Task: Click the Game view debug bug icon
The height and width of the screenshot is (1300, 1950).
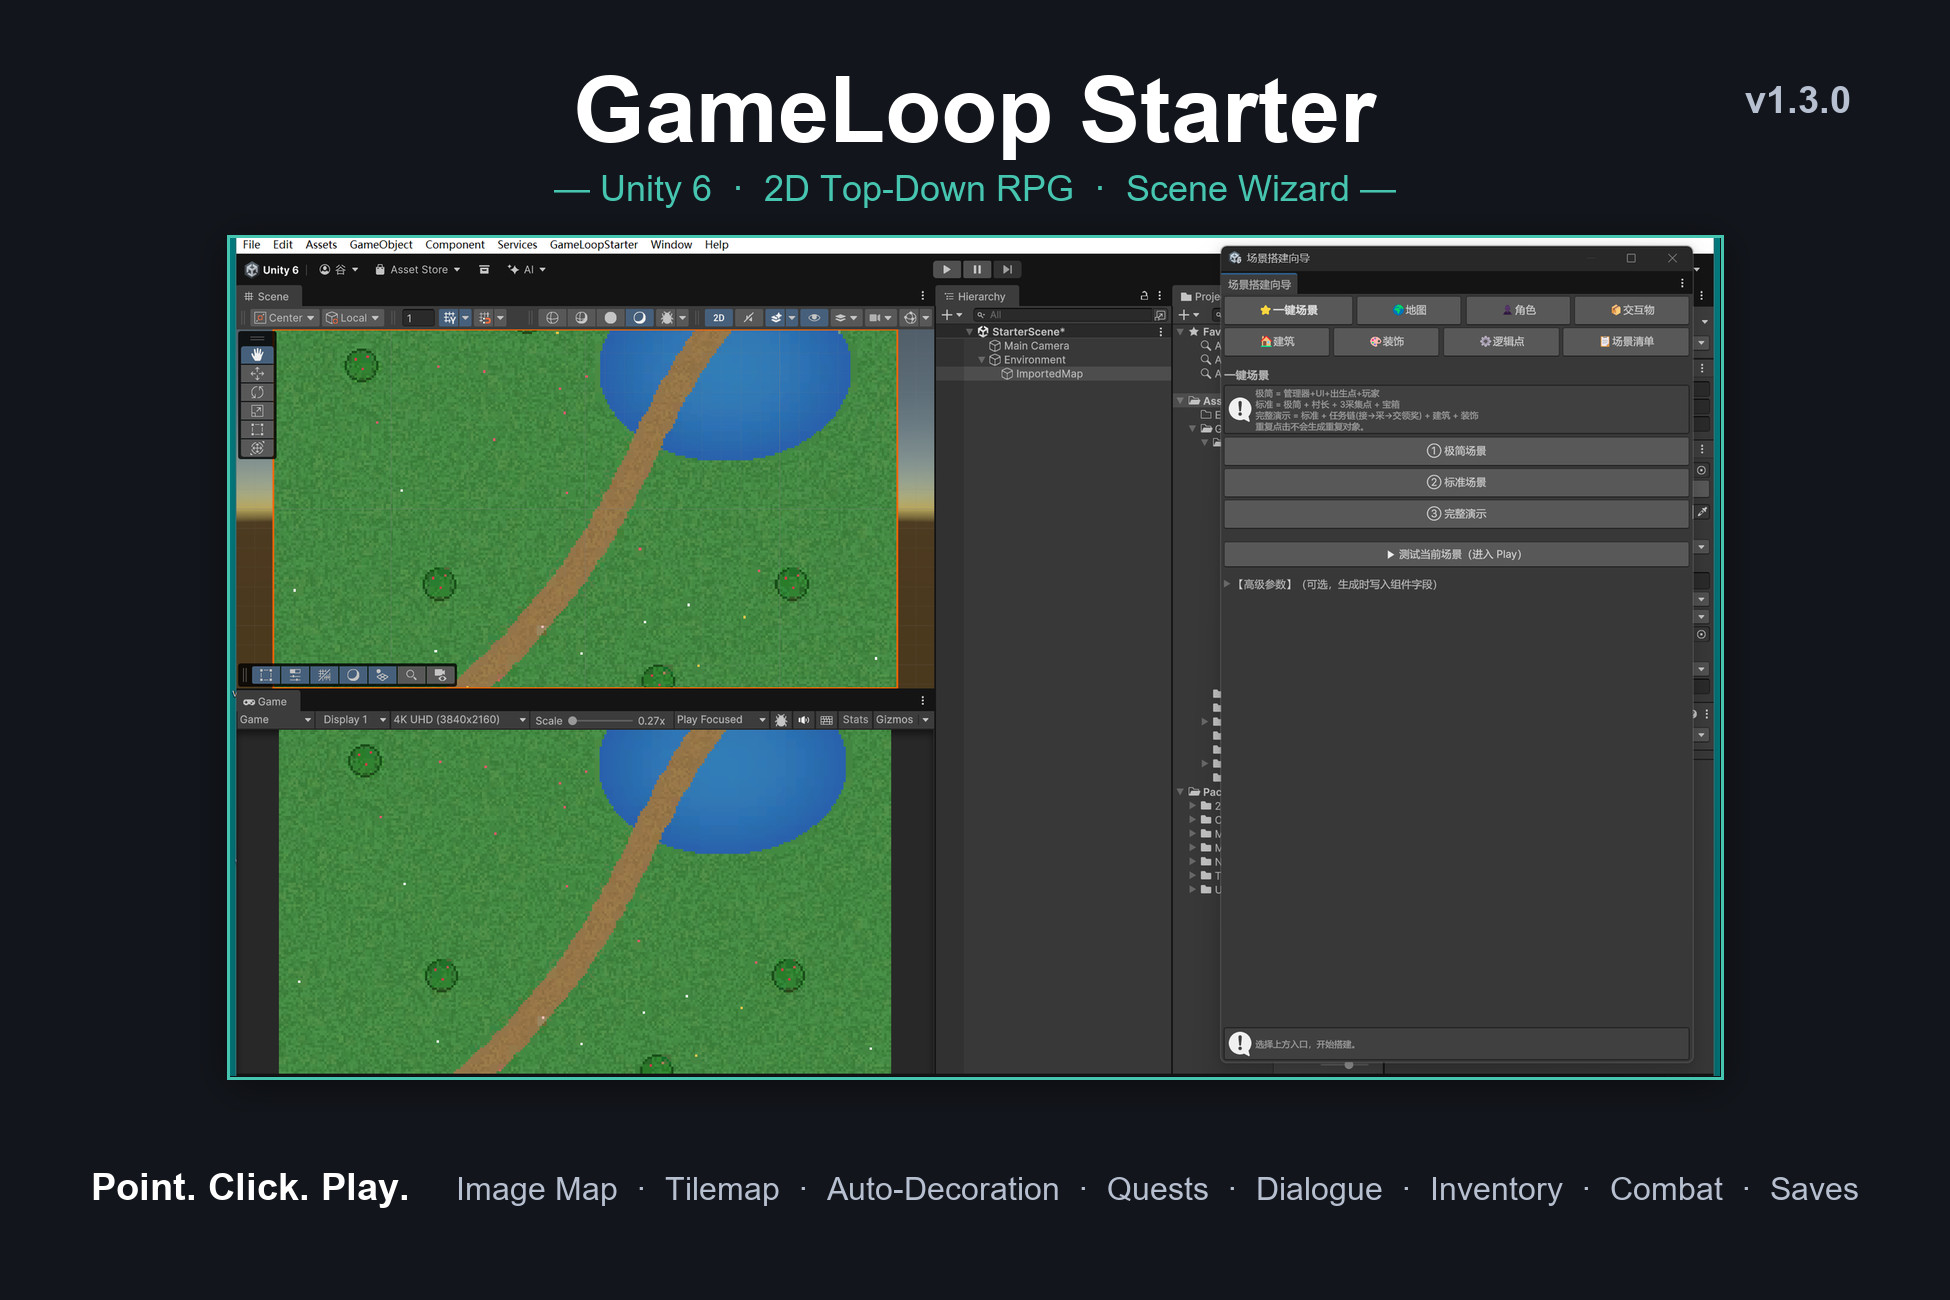Action: [781, 720]
